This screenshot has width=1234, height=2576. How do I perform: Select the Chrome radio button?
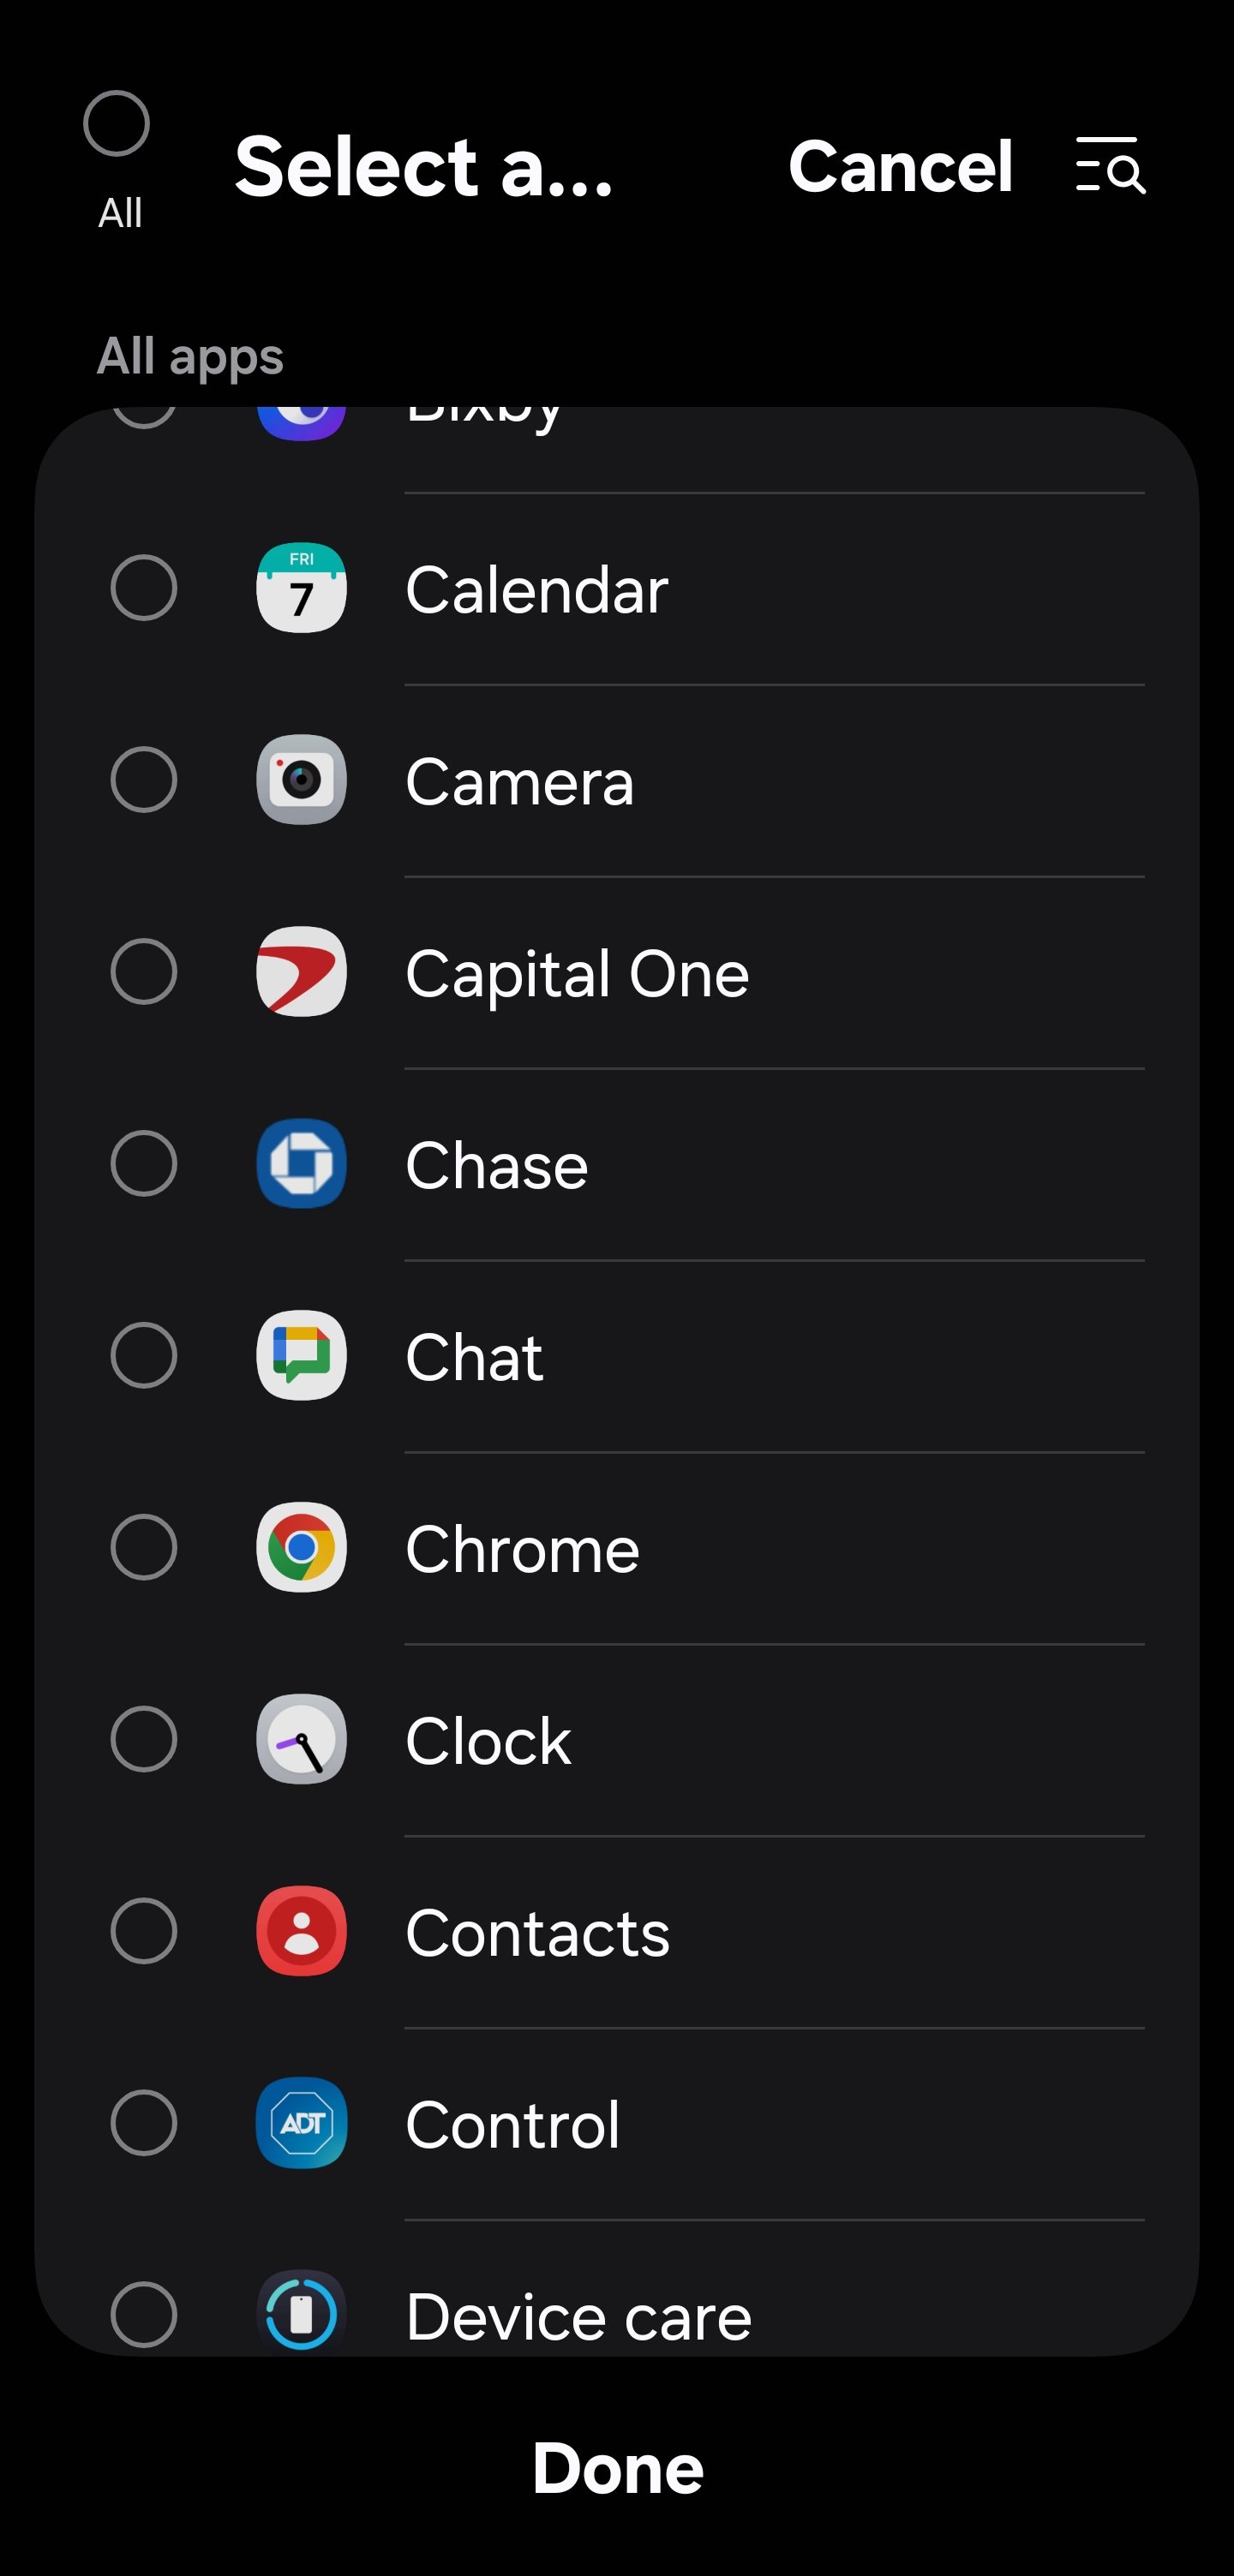coord(144,1548)
